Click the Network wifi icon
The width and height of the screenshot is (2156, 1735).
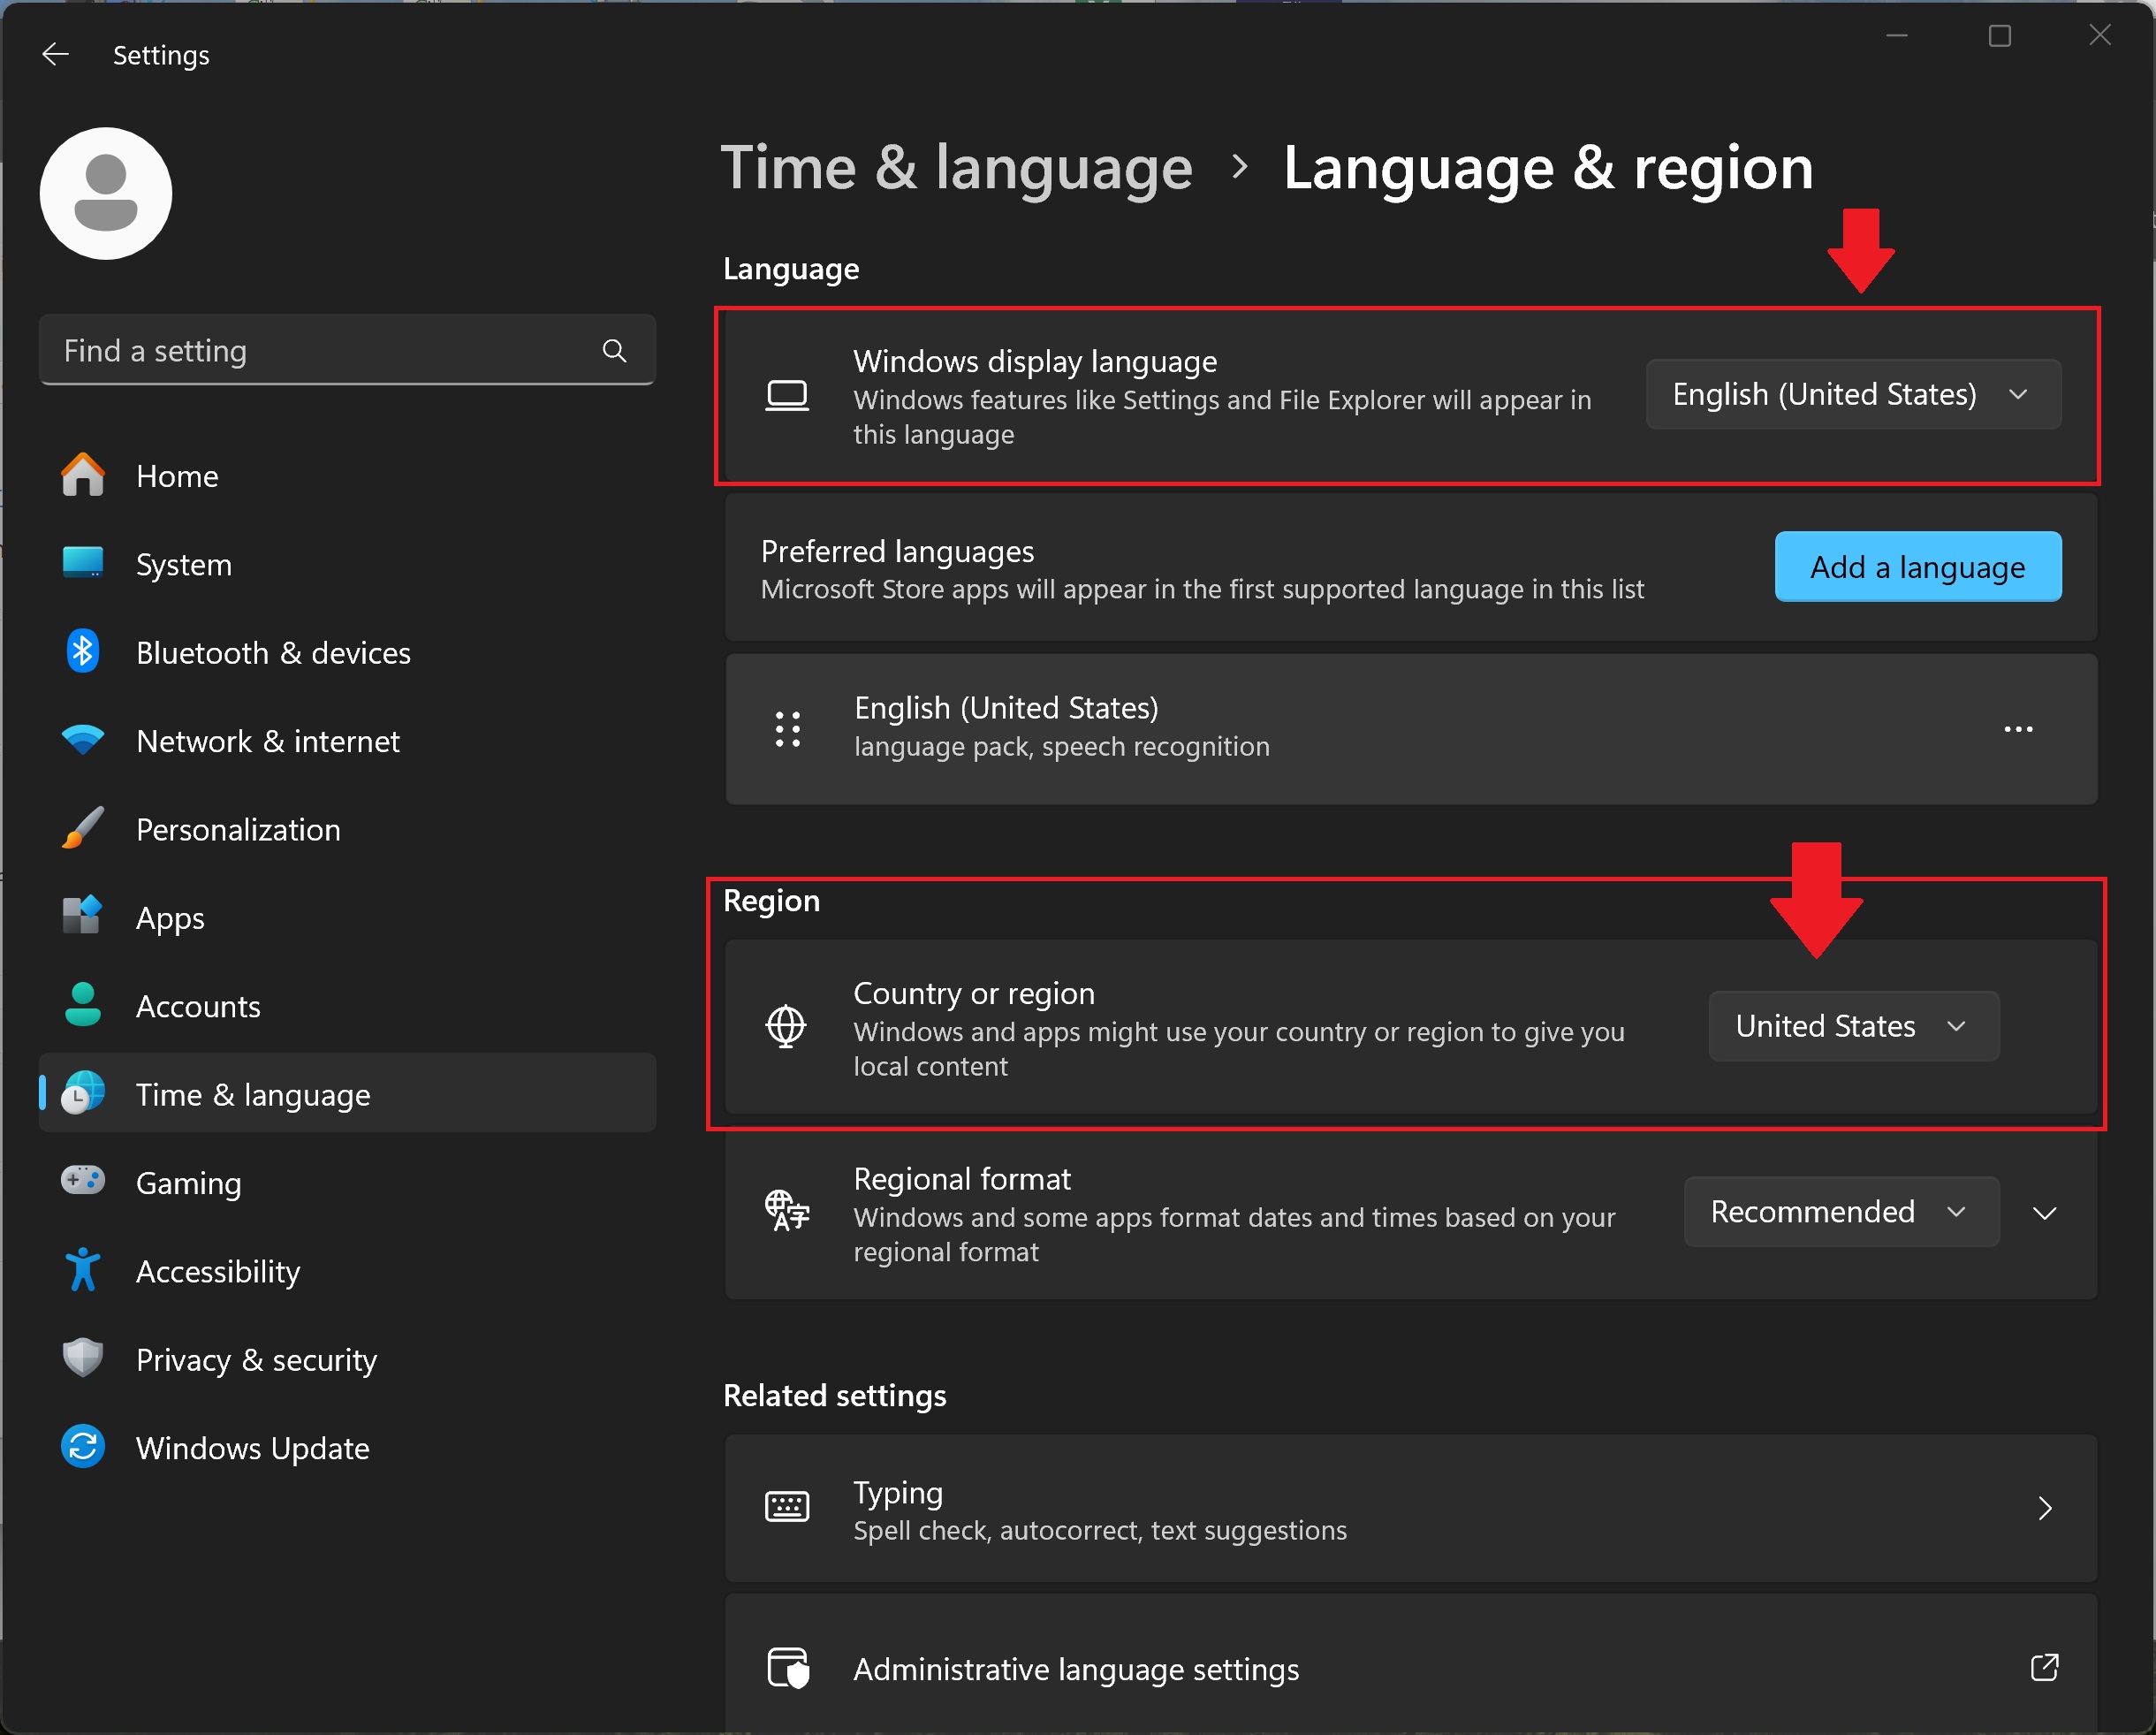pos(83,740)
